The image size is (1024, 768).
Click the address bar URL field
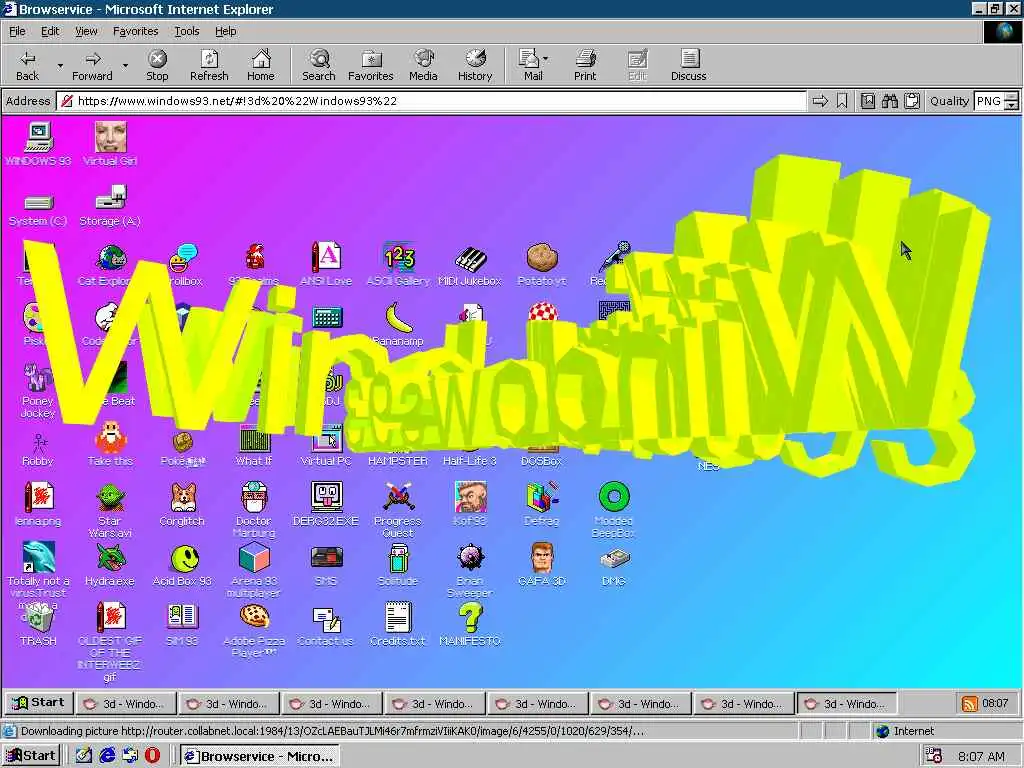[431, 101]
